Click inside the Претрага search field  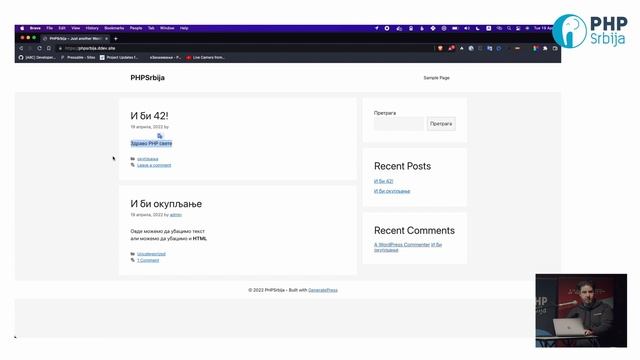point(399,124)
